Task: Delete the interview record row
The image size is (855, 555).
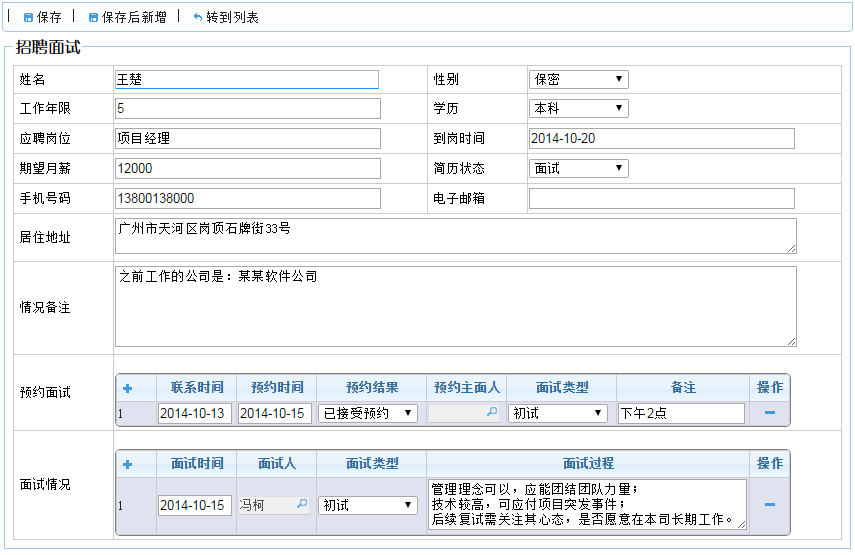Action: coord(770,505)
